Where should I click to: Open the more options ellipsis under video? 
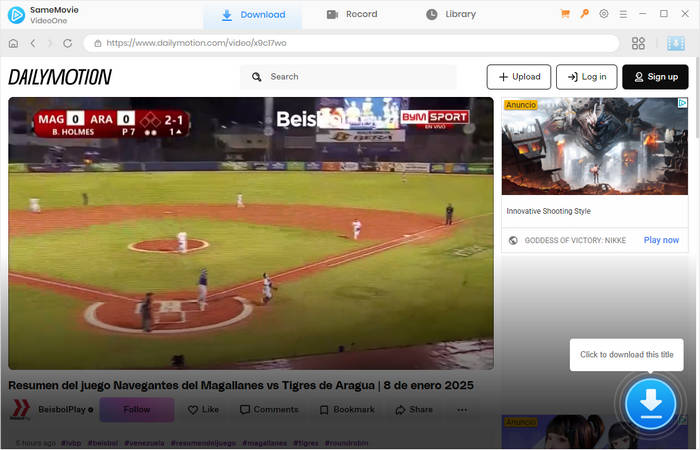tap(462, 410)
